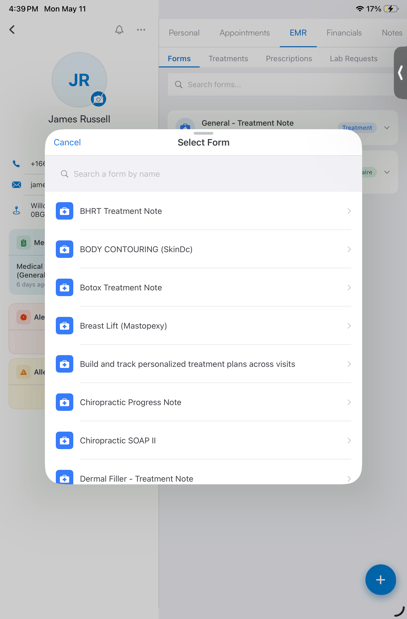Open the side panel collapse handle
Image resolution: width=407 pixels, height=619 pixels.
(x=400, y=73)
